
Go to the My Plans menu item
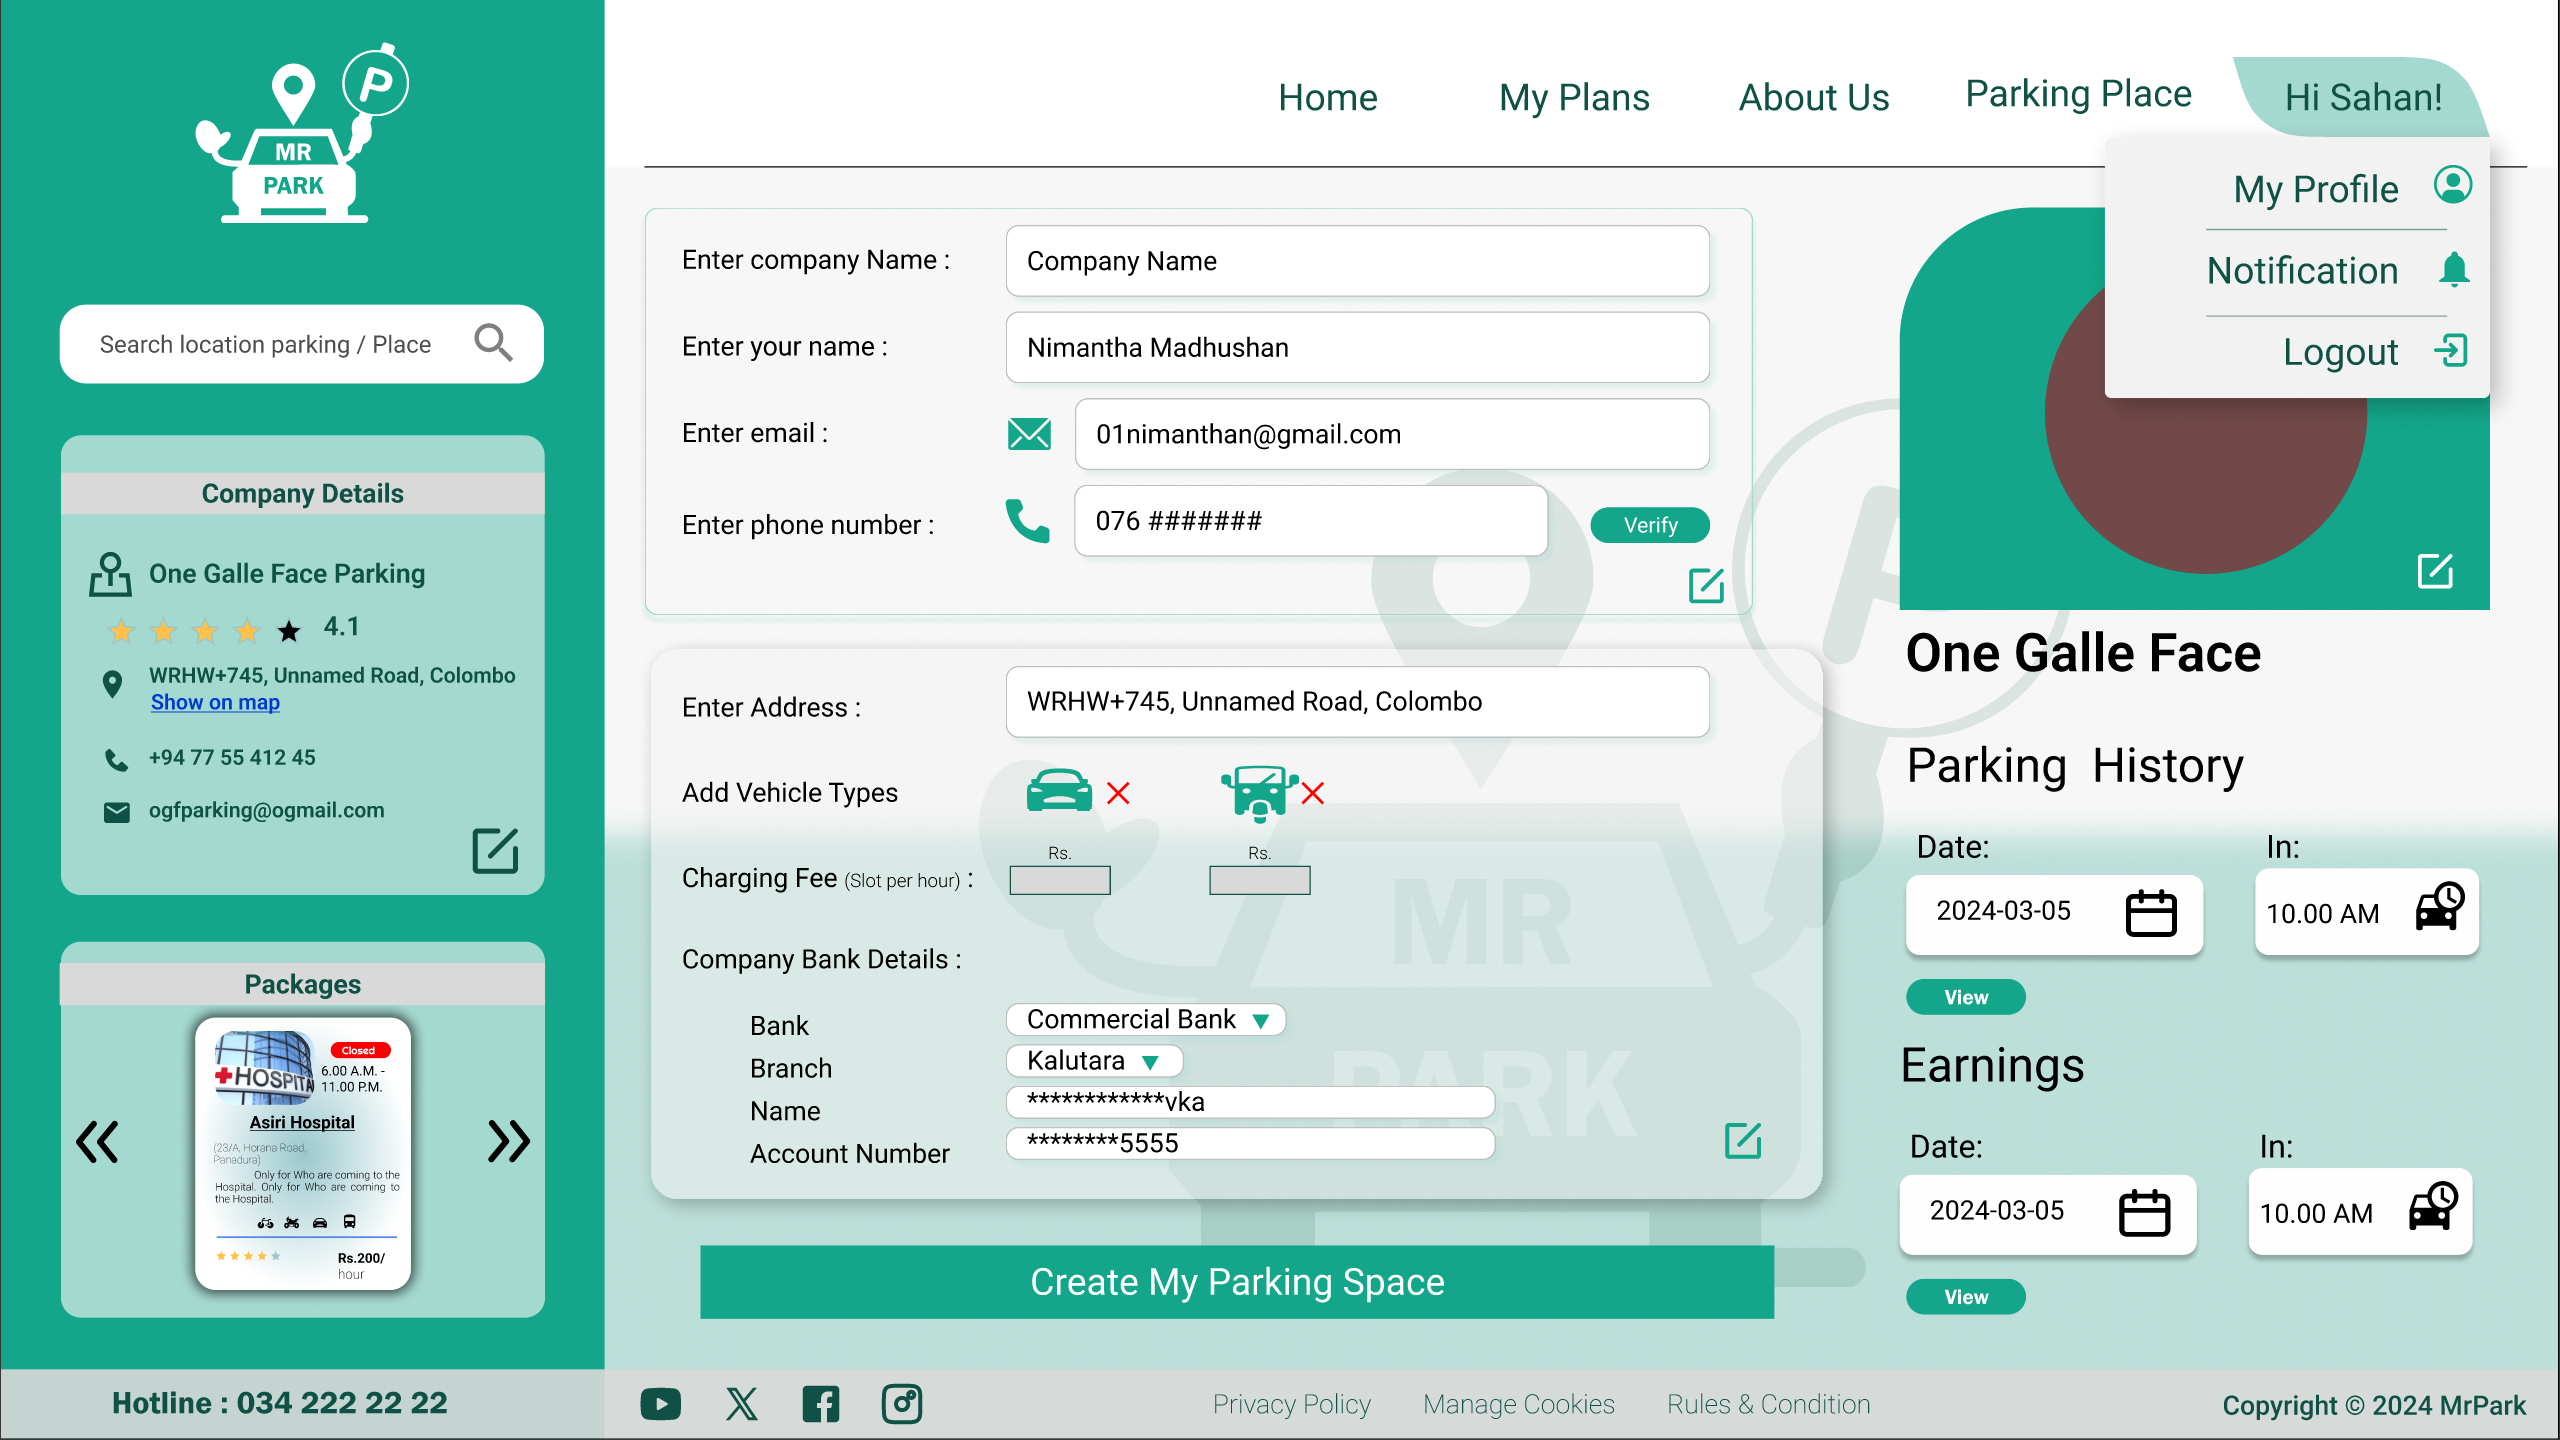[1573, 97]
